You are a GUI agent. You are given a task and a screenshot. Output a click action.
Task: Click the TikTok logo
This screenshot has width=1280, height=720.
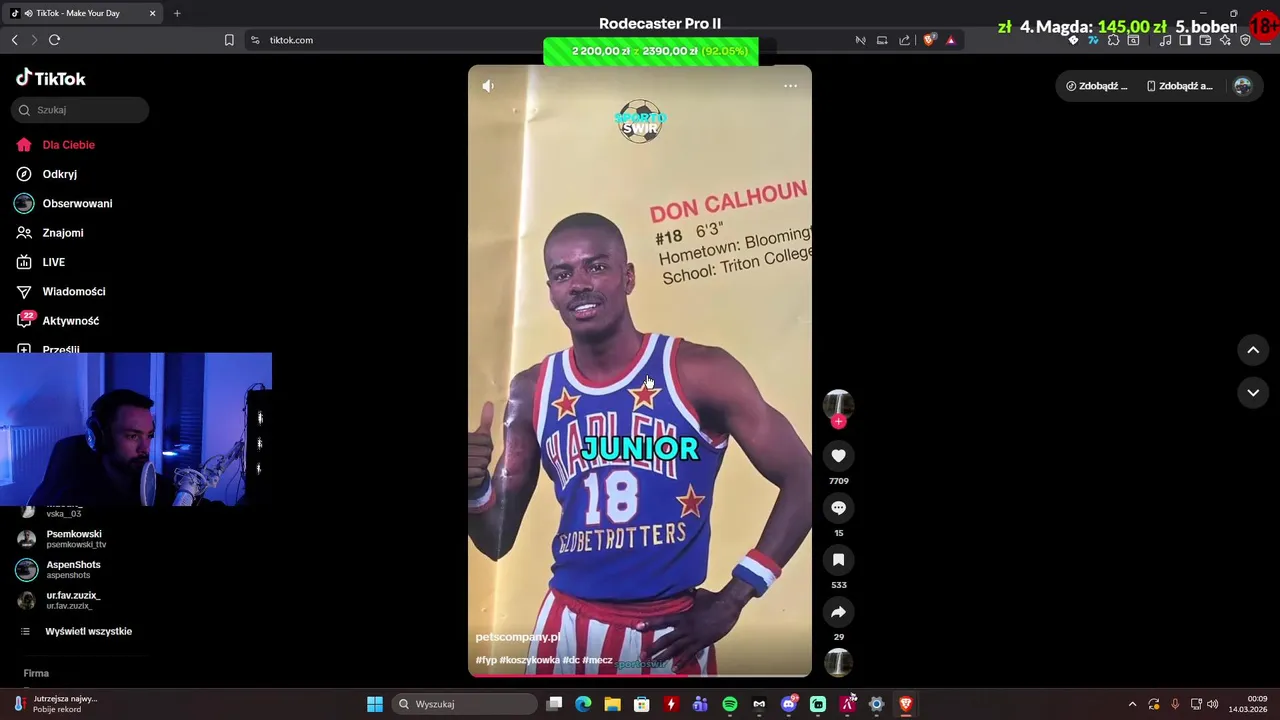click(x=51, y=78)
